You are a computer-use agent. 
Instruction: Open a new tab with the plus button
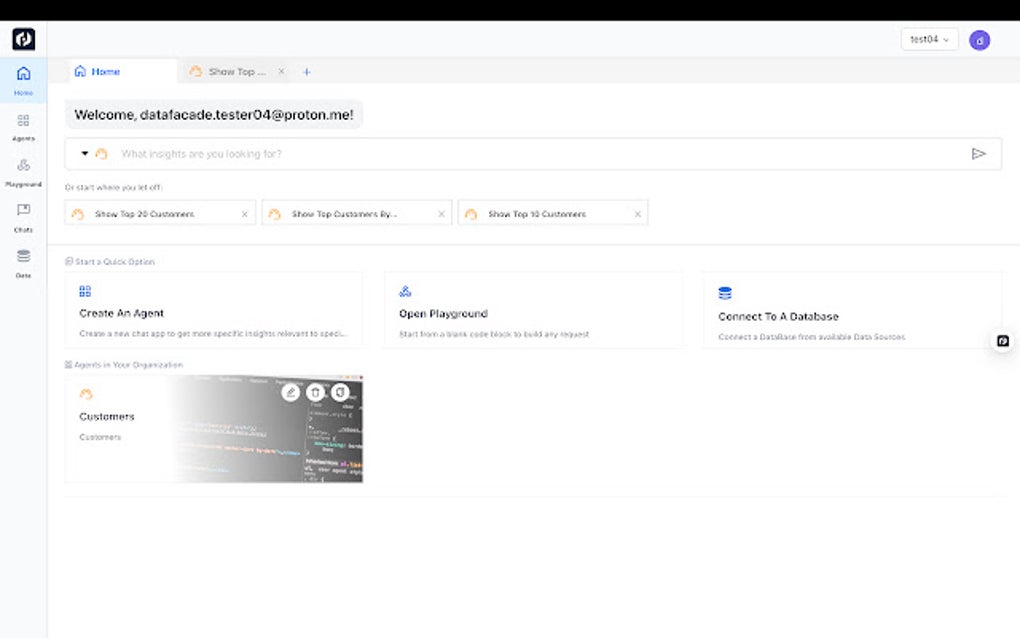307,71
